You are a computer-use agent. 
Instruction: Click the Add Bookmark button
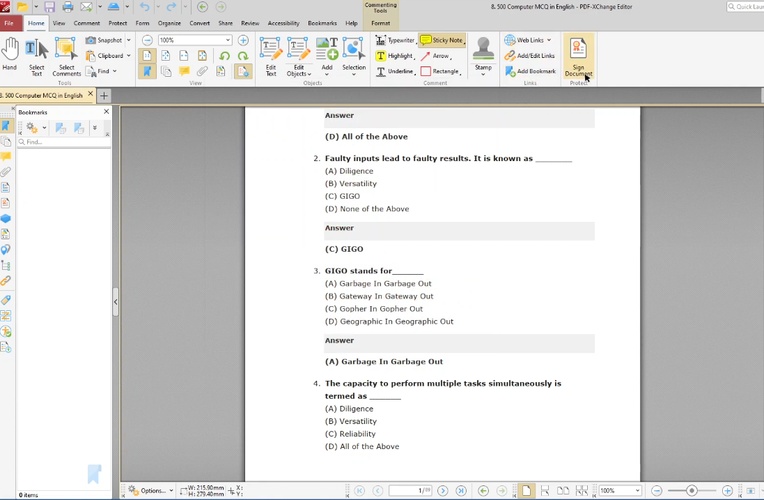tap(530, 71)
